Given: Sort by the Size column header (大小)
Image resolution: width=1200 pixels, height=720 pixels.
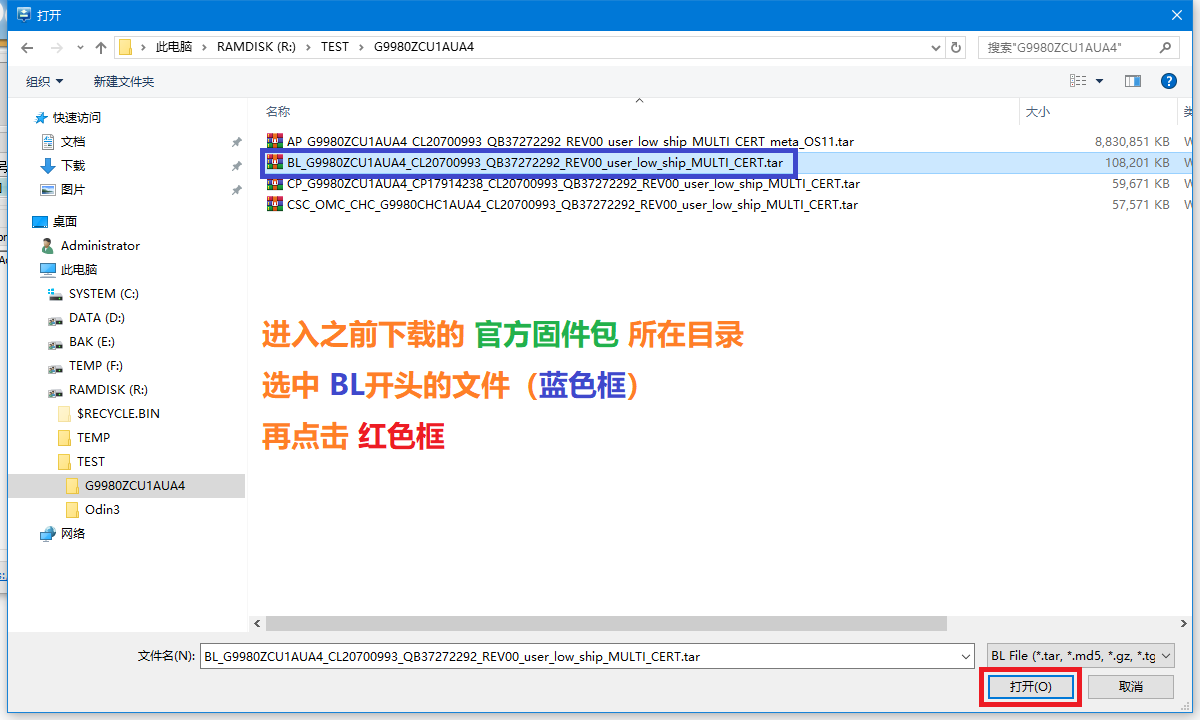Looking at the screenshot, I should click(1037, 112).
